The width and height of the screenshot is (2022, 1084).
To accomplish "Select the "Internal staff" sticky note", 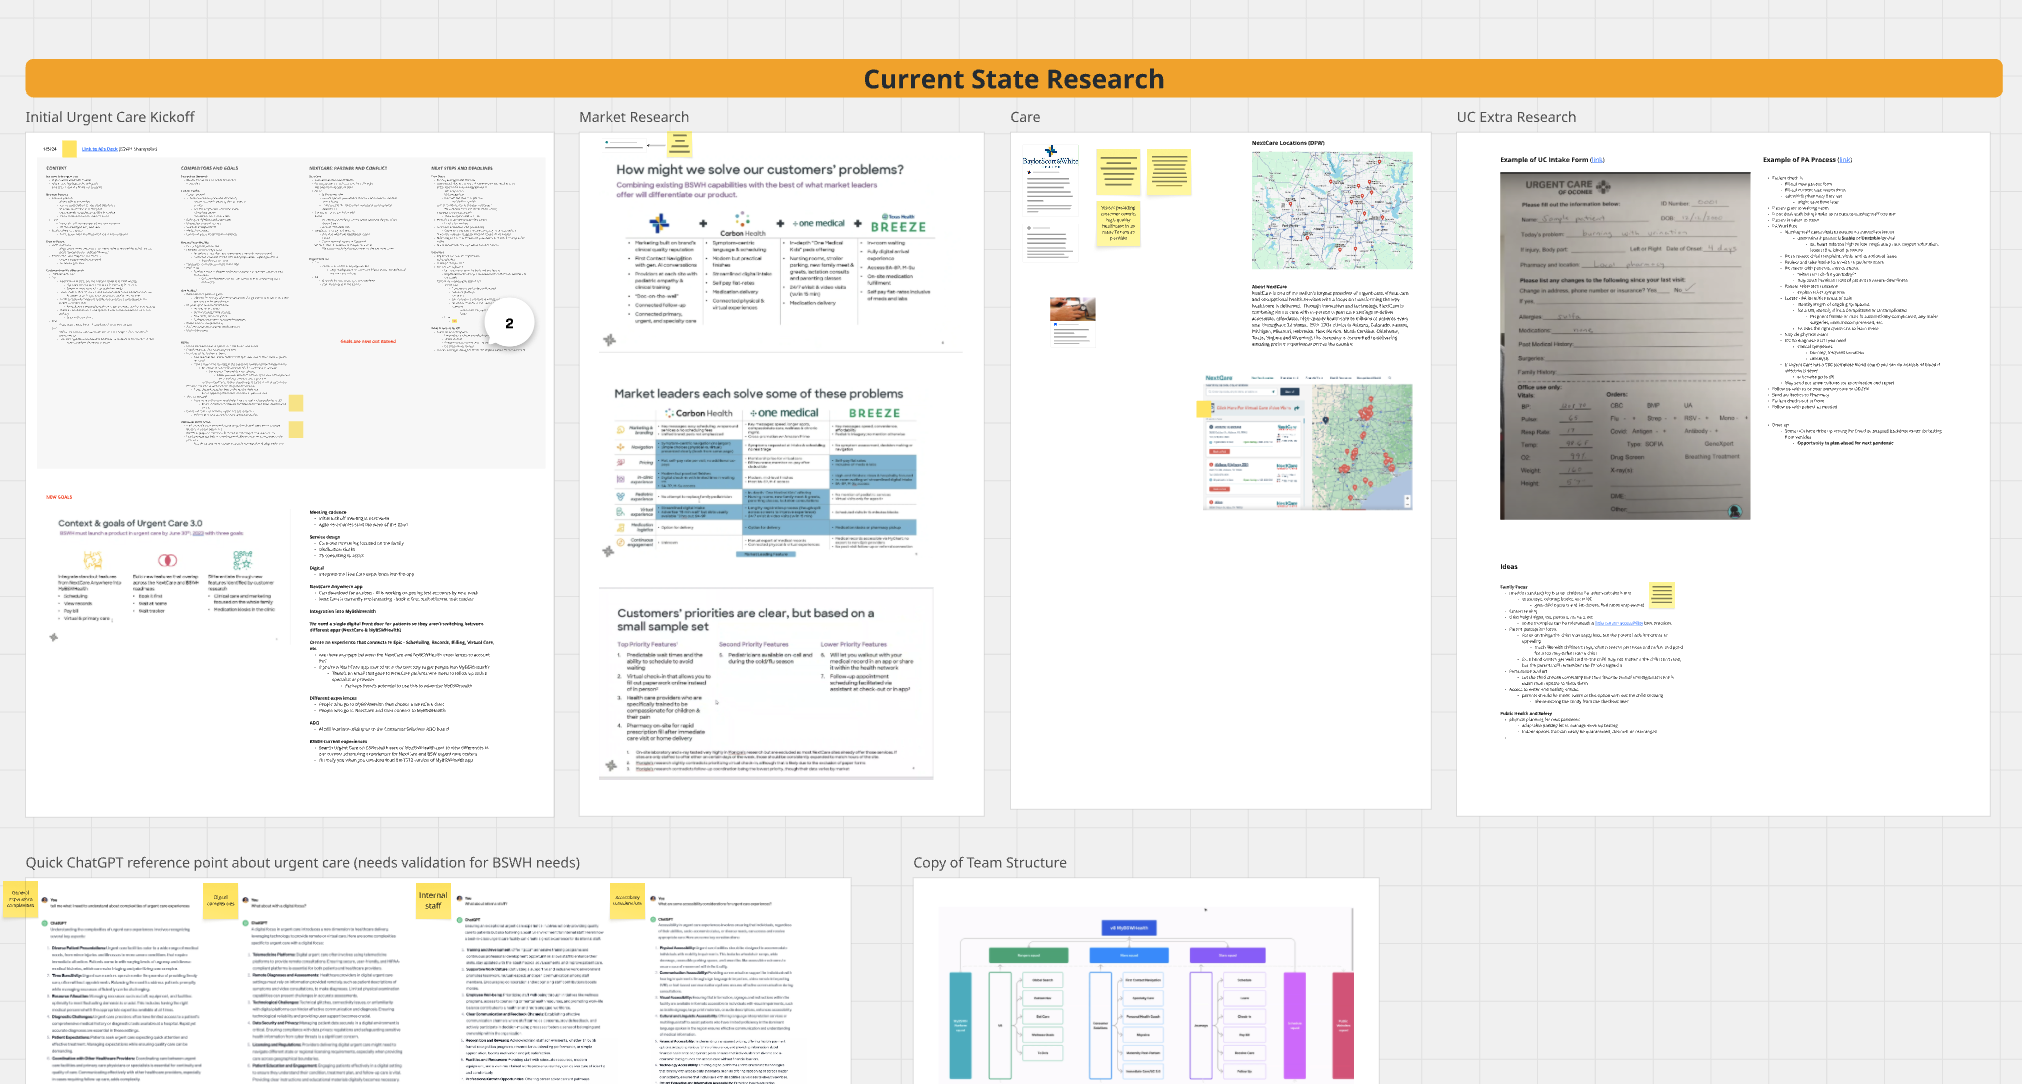I will click(x=434, y=900).
